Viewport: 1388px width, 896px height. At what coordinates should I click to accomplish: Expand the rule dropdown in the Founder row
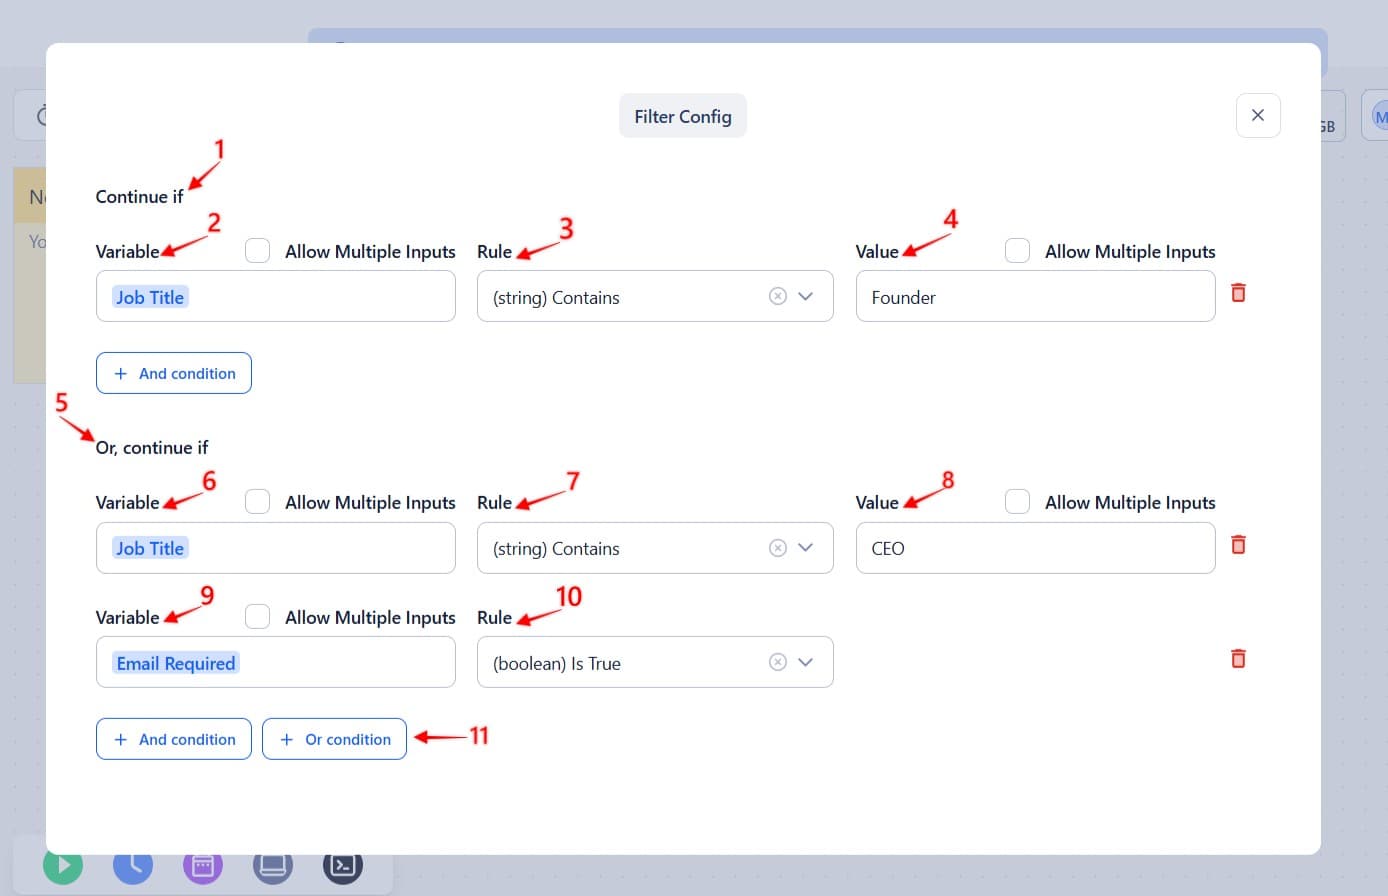coord(806,296)
